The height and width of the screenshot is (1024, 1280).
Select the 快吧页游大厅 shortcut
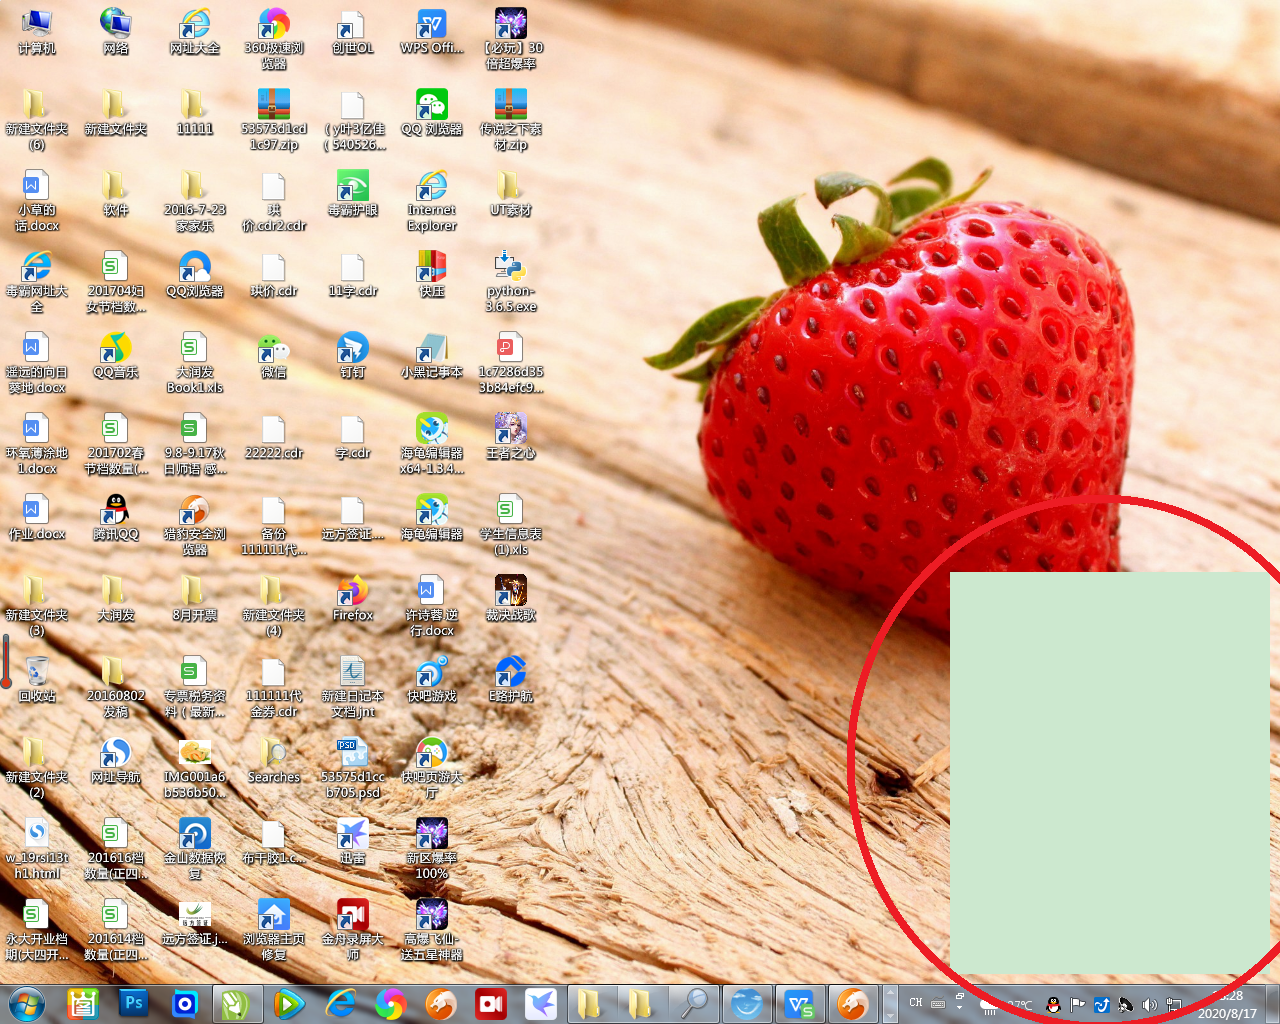pyautogui.click(x=432, y=768)
